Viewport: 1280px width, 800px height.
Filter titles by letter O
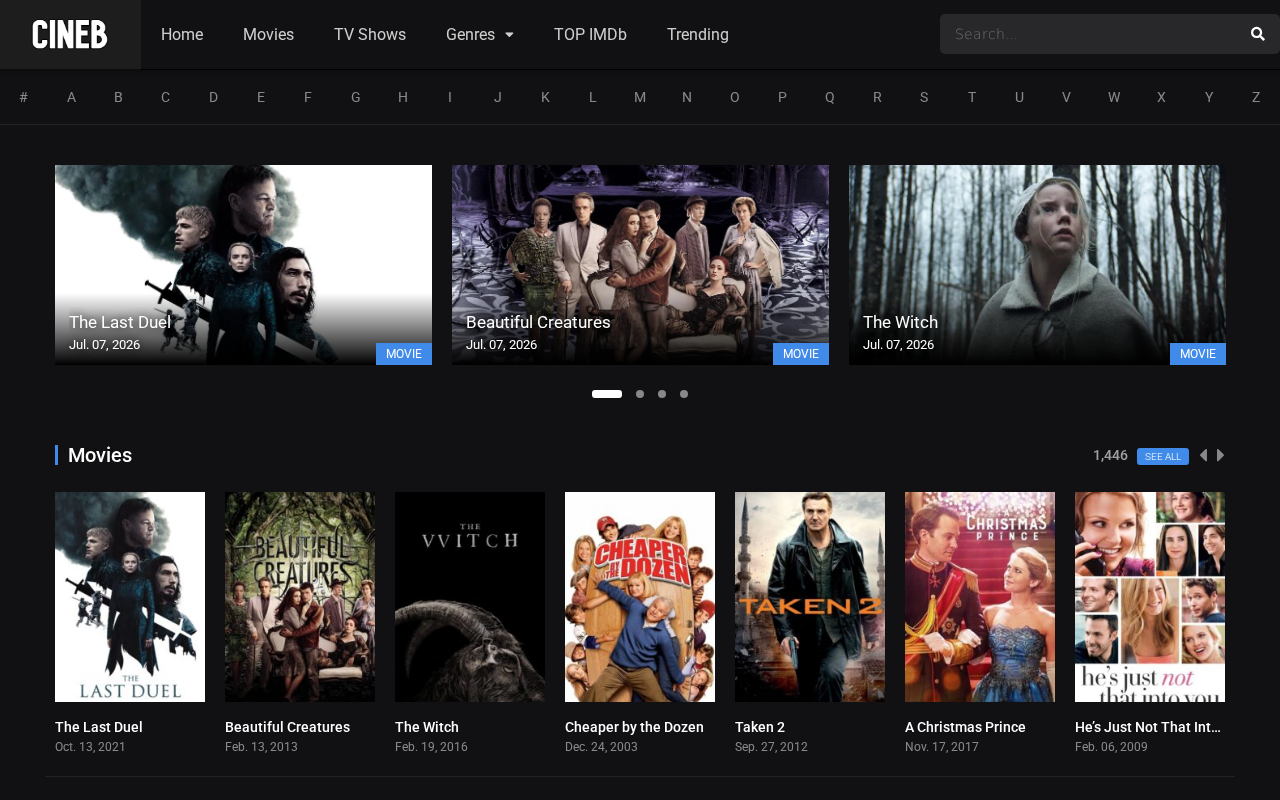click(x=735, y=97)
